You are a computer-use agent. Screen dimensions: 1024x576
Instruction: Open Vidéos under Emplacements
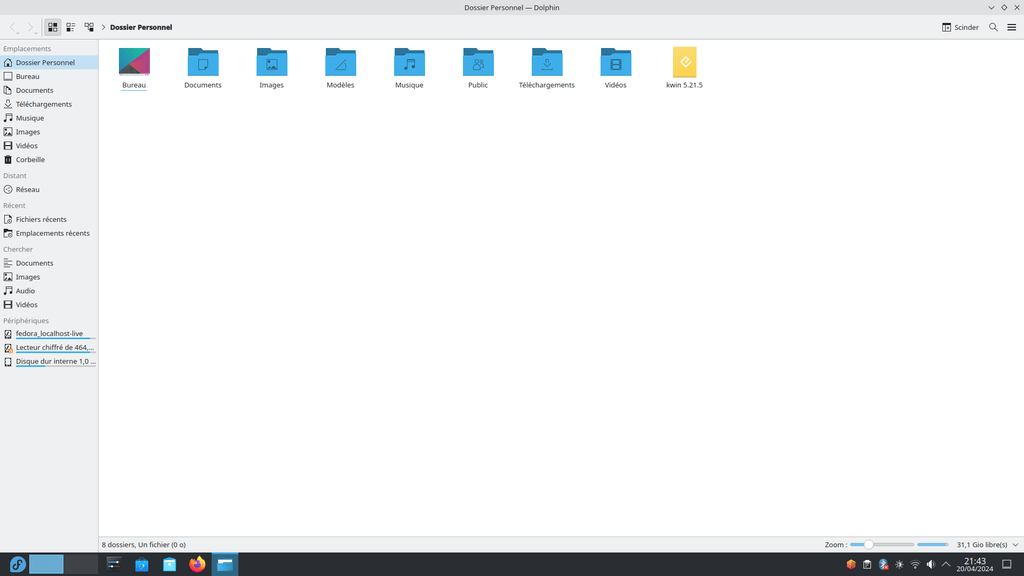49,146
